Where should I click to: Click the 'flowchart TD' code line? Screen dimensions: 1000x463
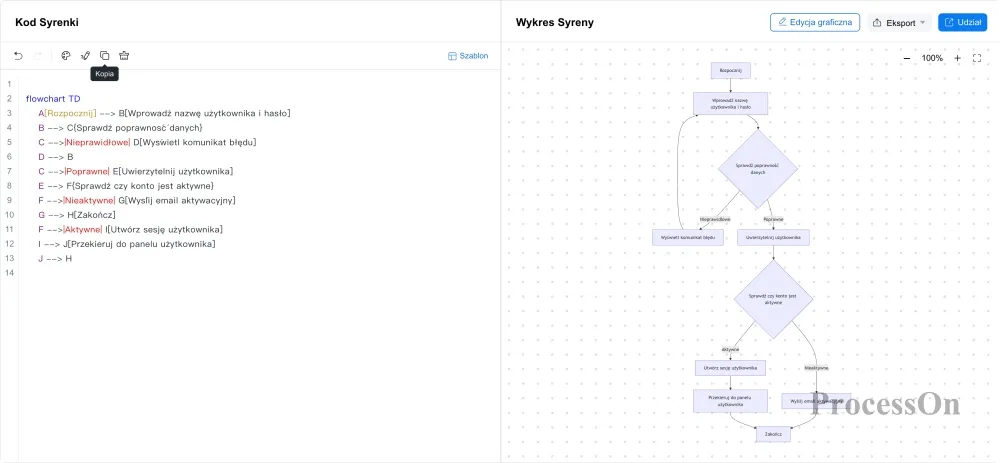53,99
